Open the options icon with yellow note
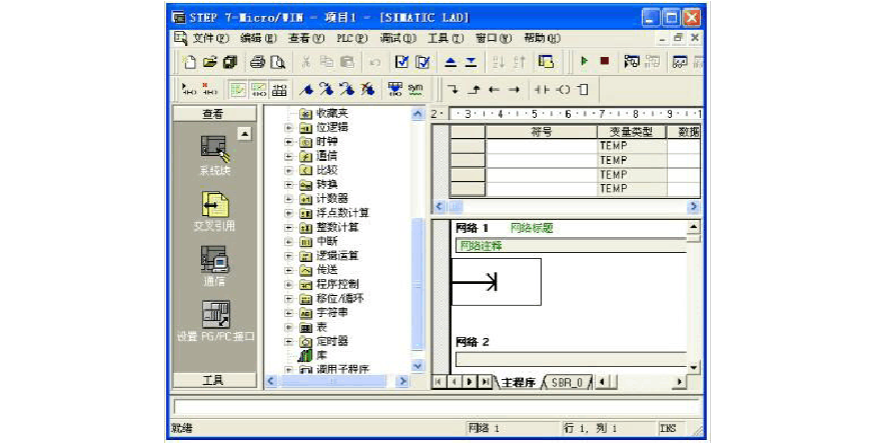Screen dimensions: 893x443 pos(546,62)
